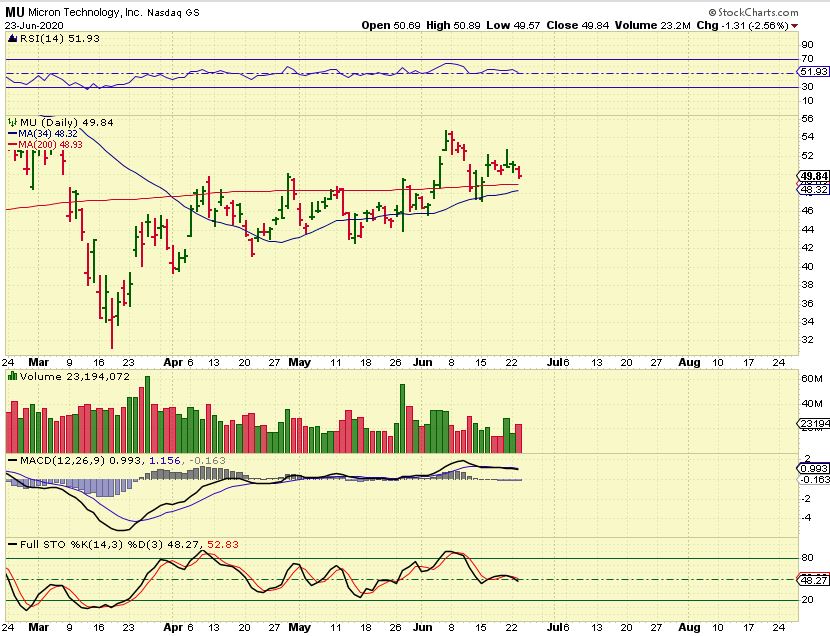Viewport: 830px width, 636px height.
Task: Click the 'Aug' label on the bottom date axis
Action: [x=689, y=628]
